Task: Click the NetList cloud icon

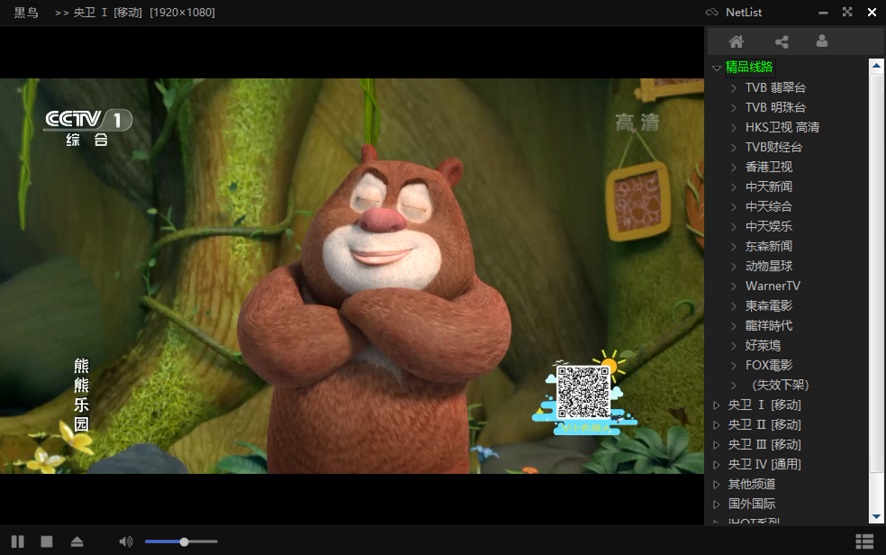Action: click(x=712, y=12)
